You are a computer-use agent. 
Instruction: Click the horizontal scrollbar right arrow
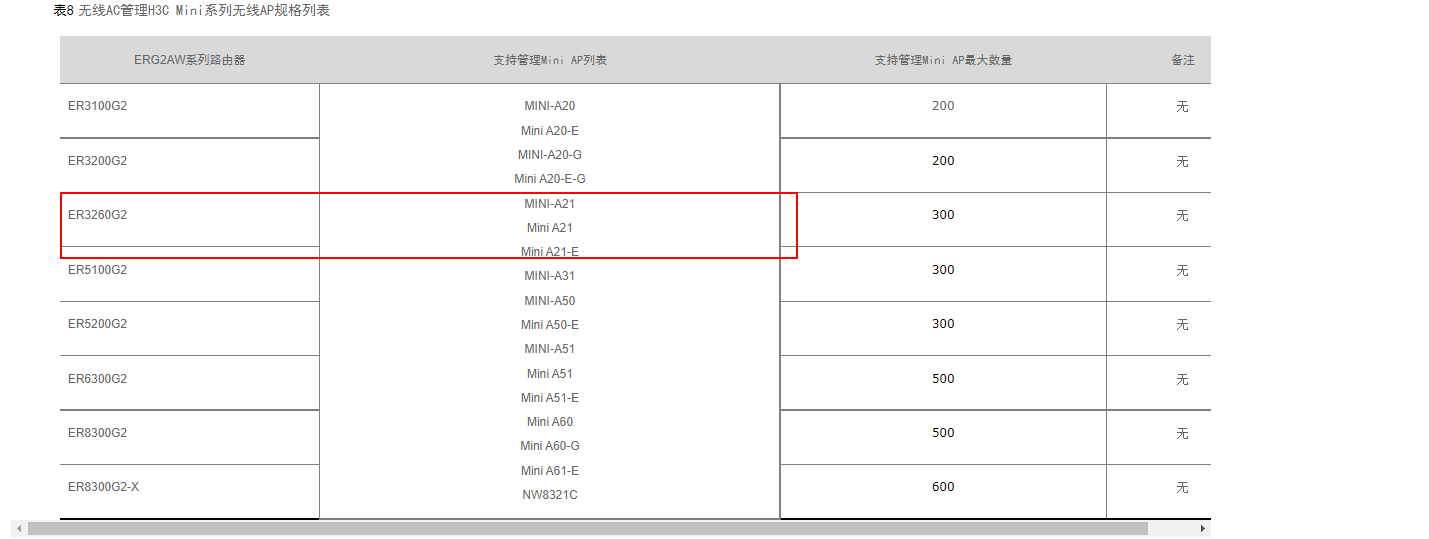pos(1202,528)
